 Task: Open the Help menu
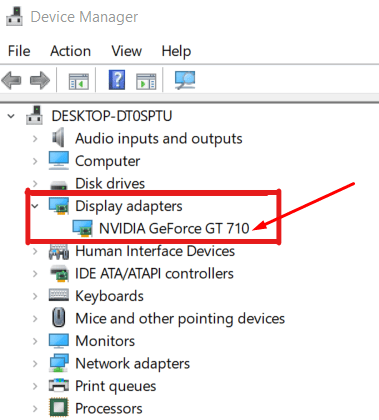coord(176,52)
